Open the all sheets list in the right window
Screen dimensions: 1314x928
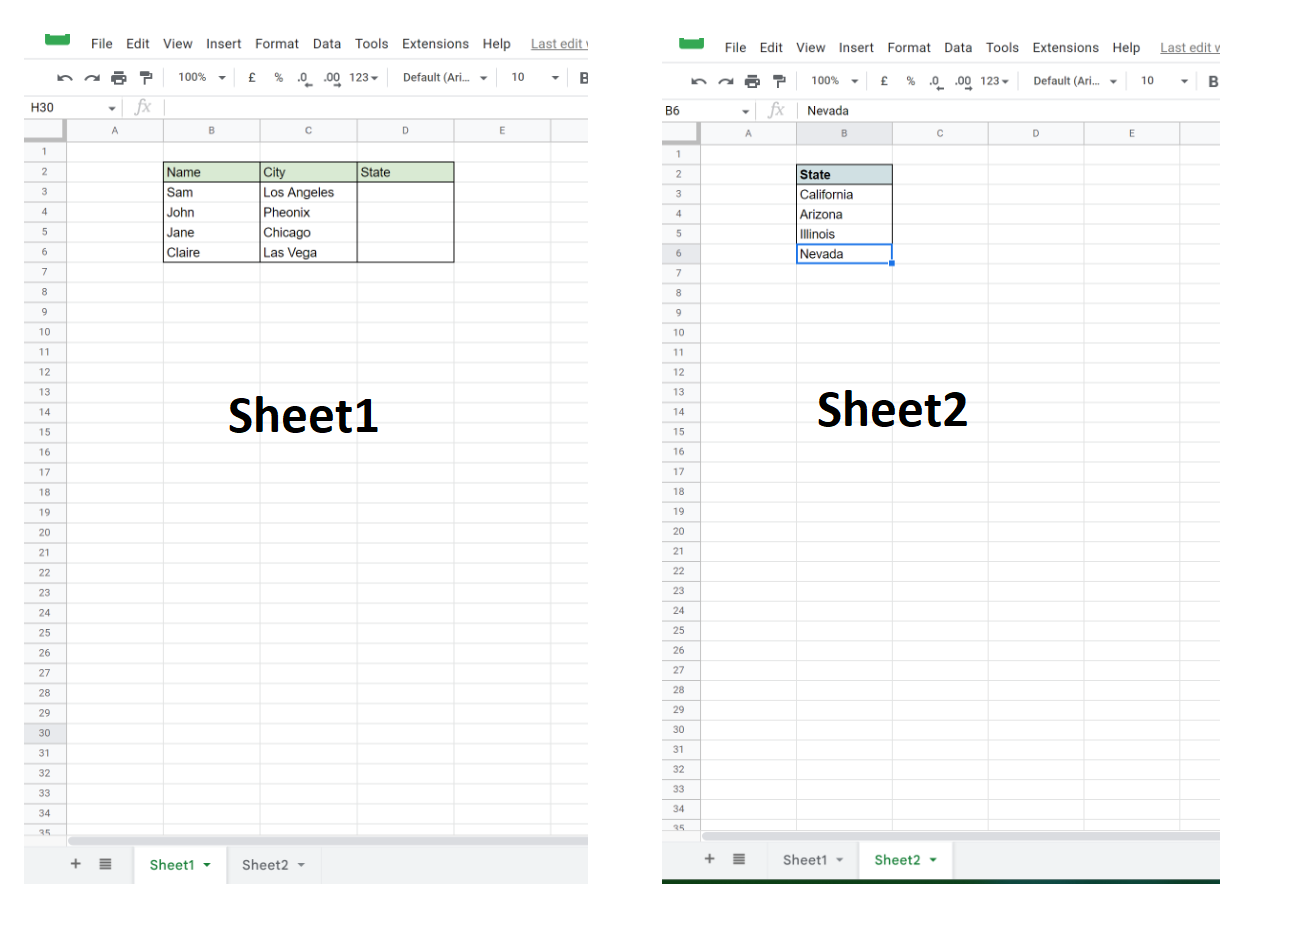[x=739, y=859]
